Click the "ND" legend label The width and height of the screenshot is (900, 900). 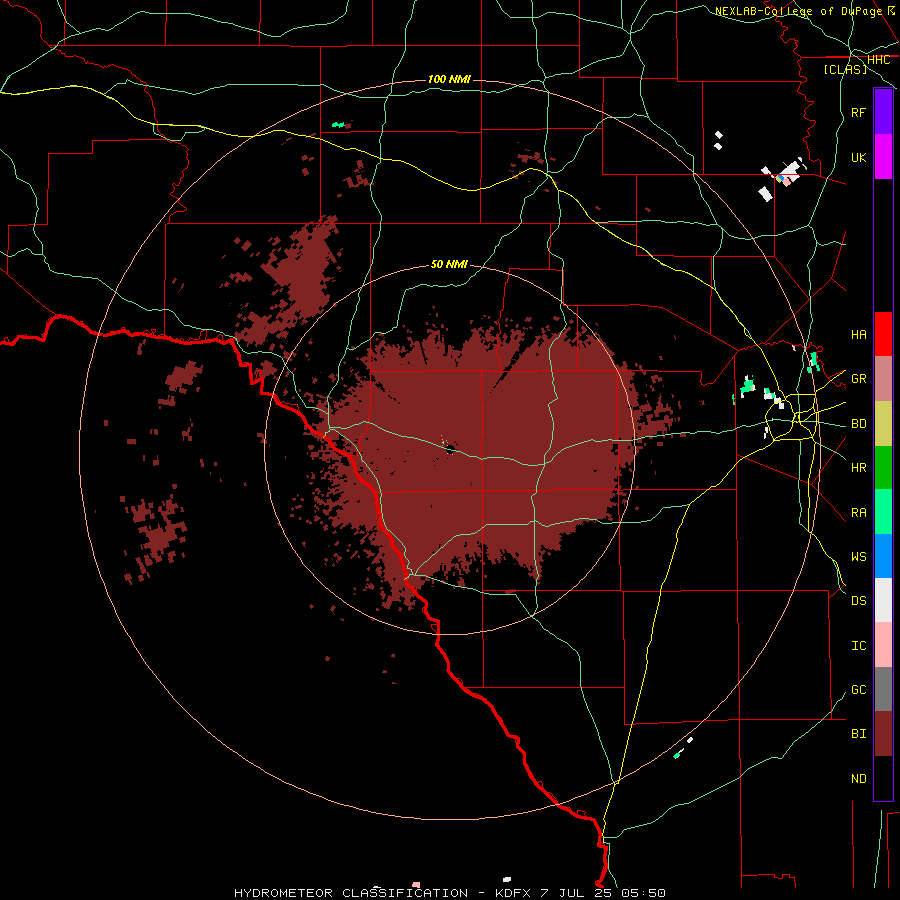pyautogui.click(x=858, y=779)
